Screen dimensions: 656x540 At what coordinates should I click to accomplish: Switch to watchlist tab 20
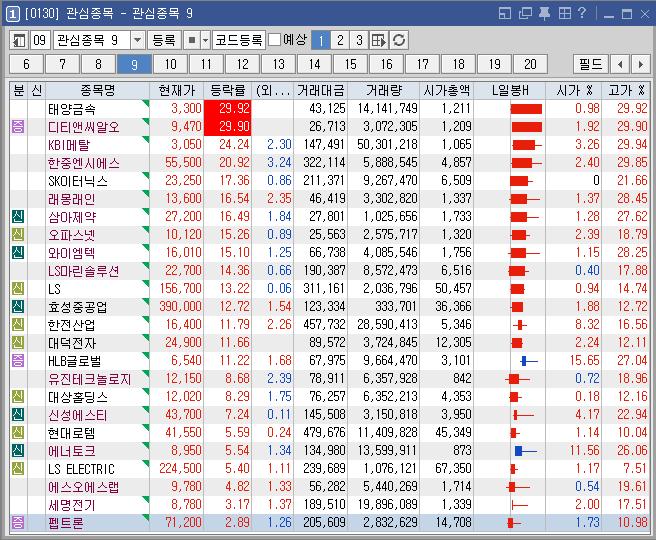click(x=530, y=64)
